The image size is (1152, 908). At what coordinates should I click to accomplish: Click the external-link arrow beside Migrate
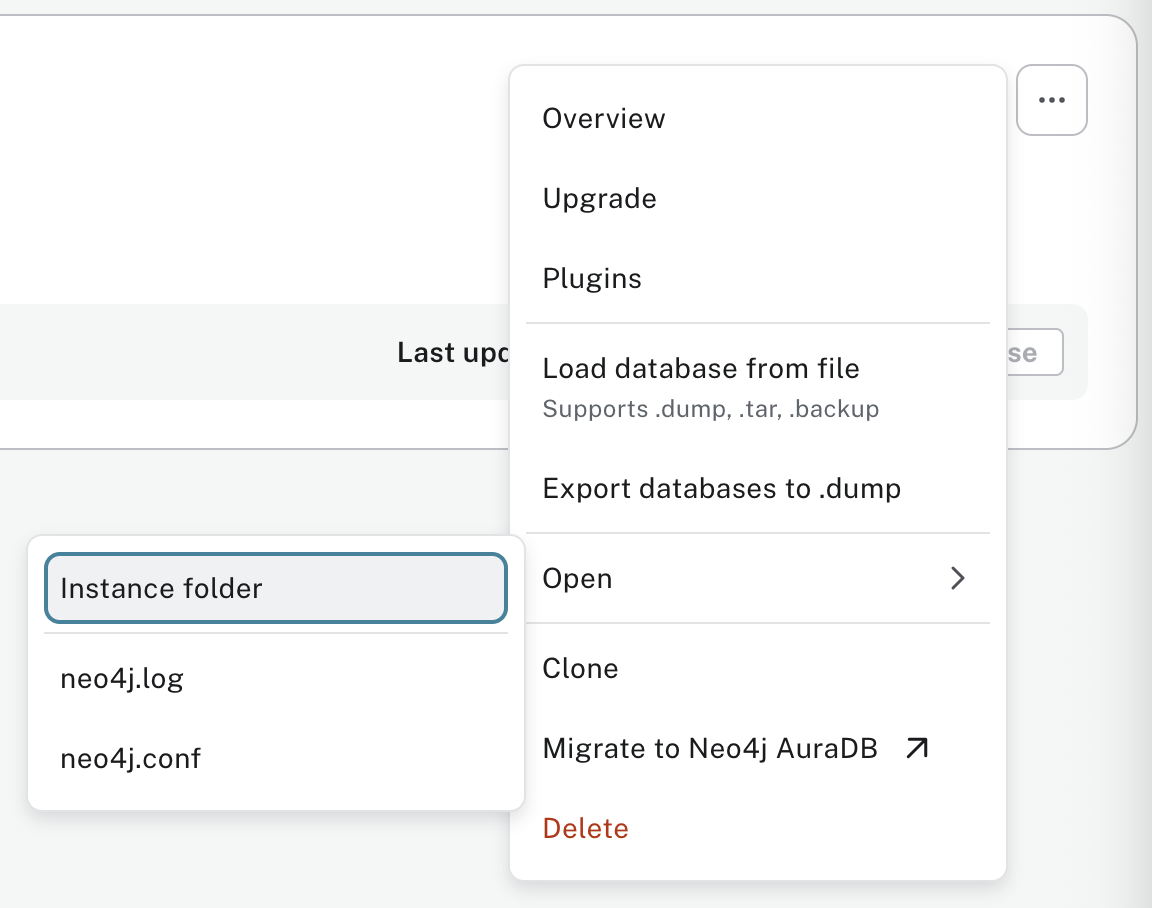click(916, 749)
